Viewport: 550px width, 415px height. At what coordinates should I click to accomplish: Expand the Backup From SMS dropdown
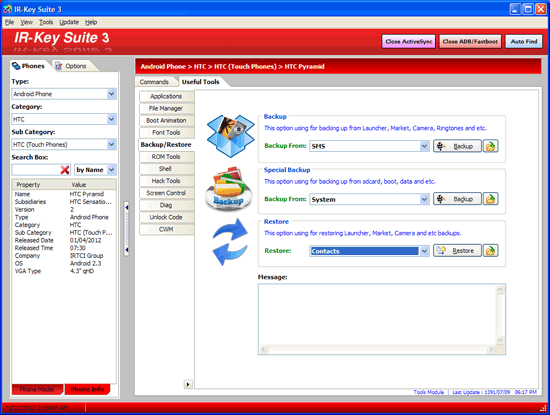424,146
